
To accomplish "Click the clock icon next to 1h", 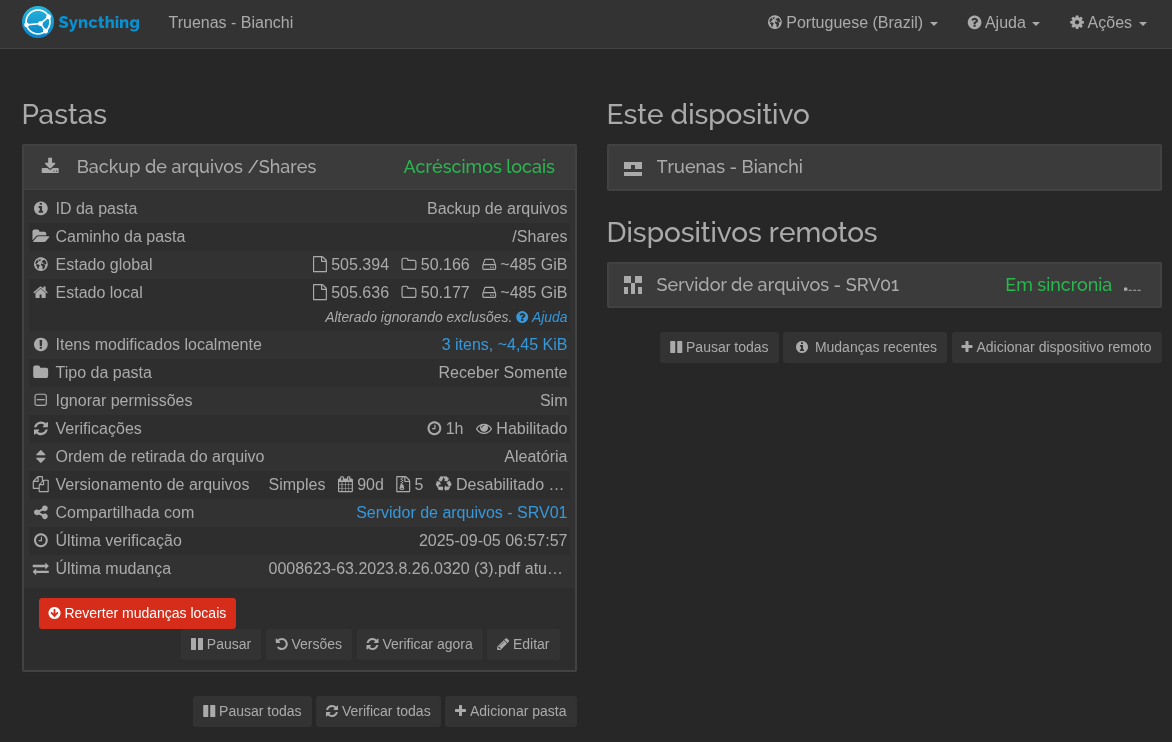I will tap(434, 428).
